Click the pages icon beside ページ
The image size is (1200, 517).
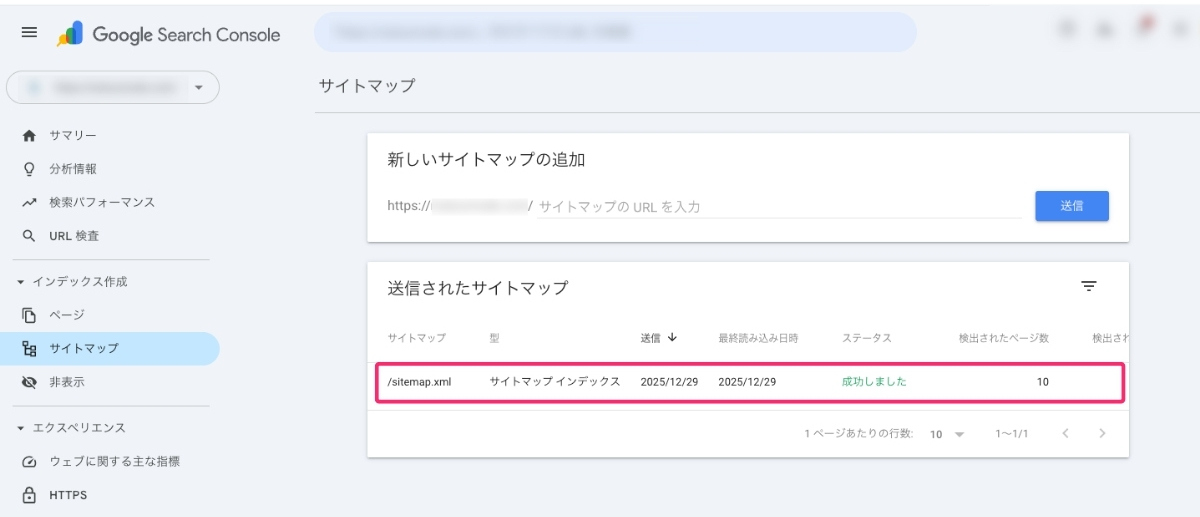[x=29, y=315]
